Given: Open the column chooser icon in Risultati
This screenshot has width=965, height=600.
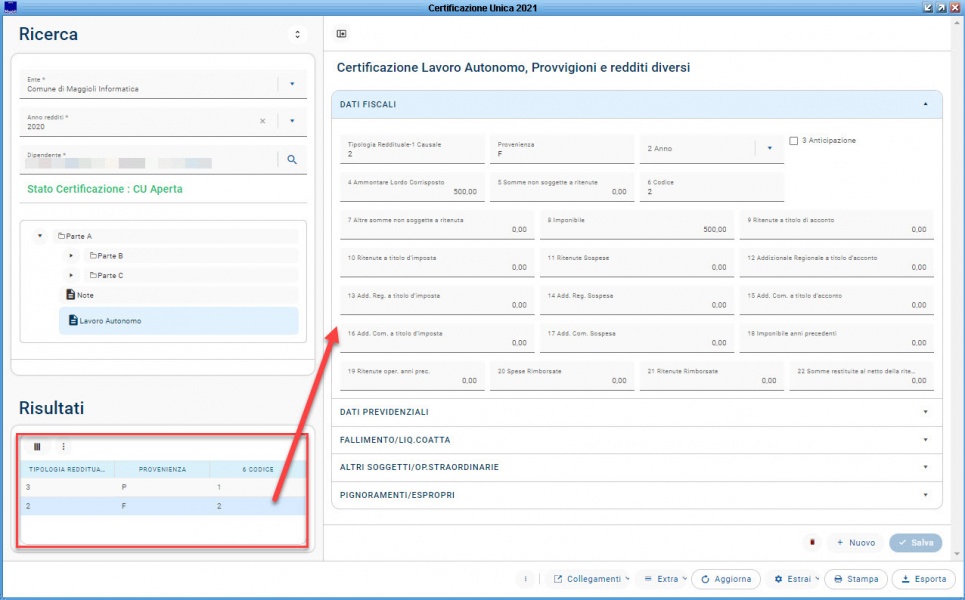Looking at the screenshot, I should (x=37, y=447).
